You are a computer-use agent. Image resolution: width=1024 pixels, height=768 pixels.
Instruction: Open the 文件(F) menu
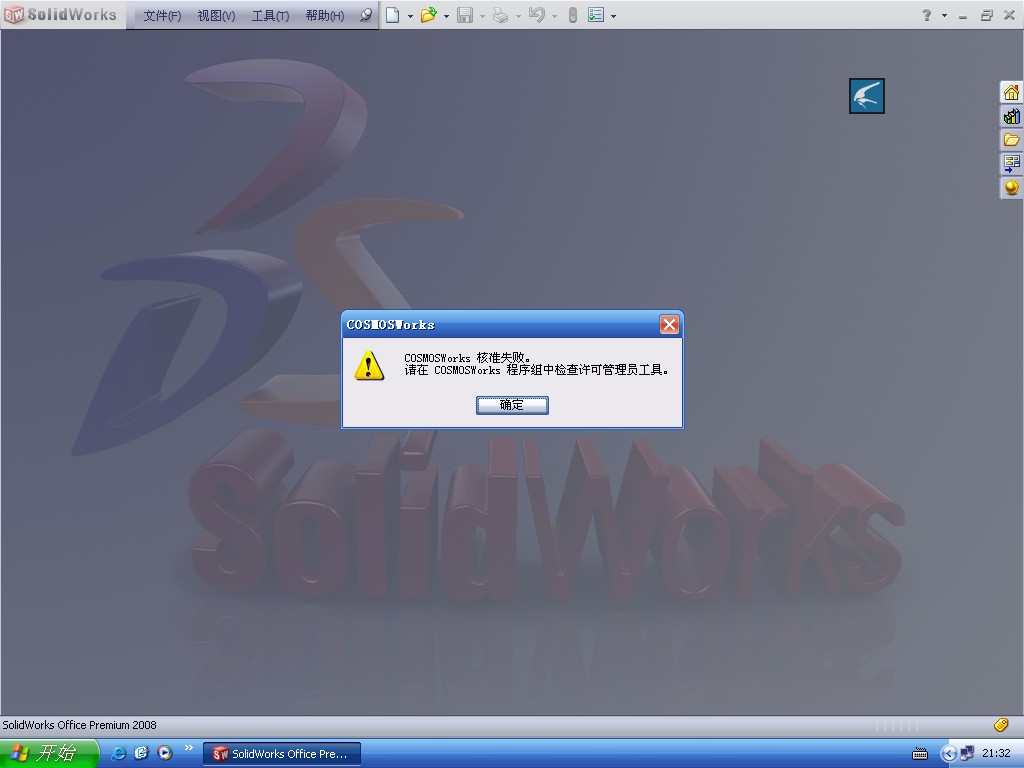point(162,16)
